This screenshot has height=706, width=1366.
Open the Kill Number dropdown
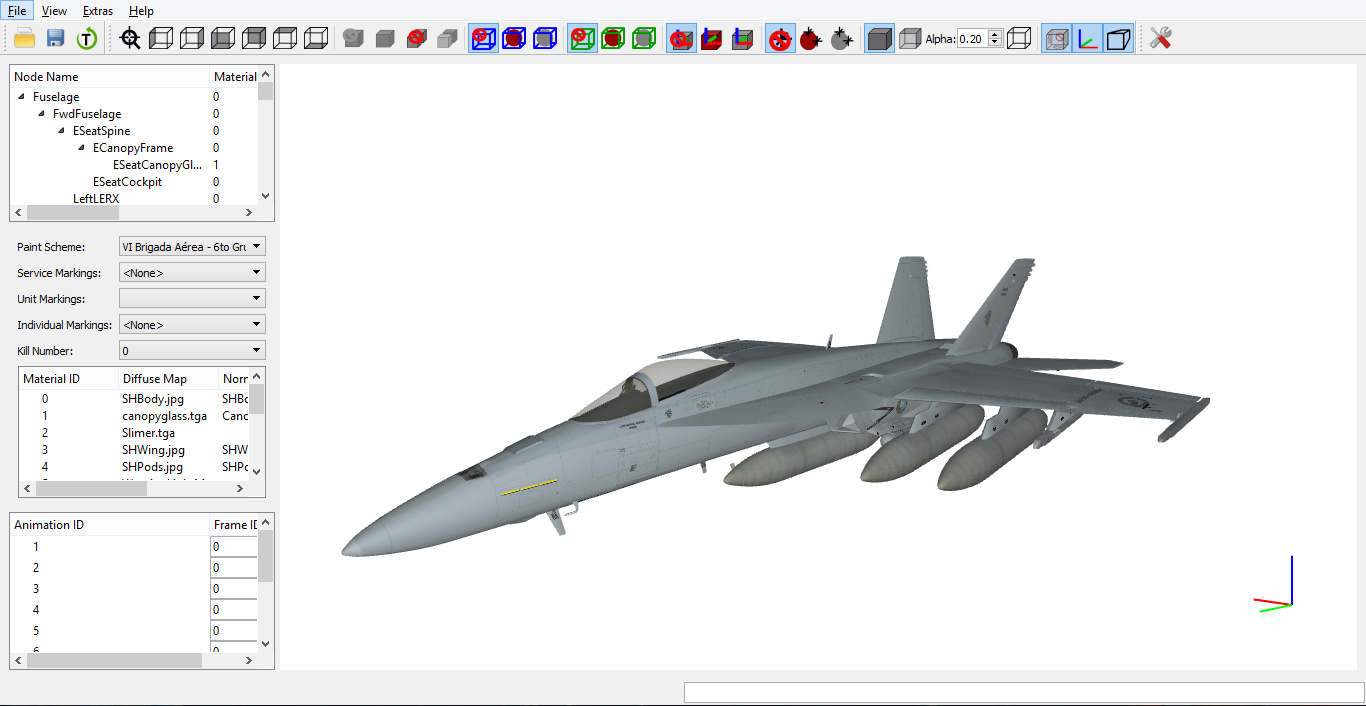click(192, 350)
